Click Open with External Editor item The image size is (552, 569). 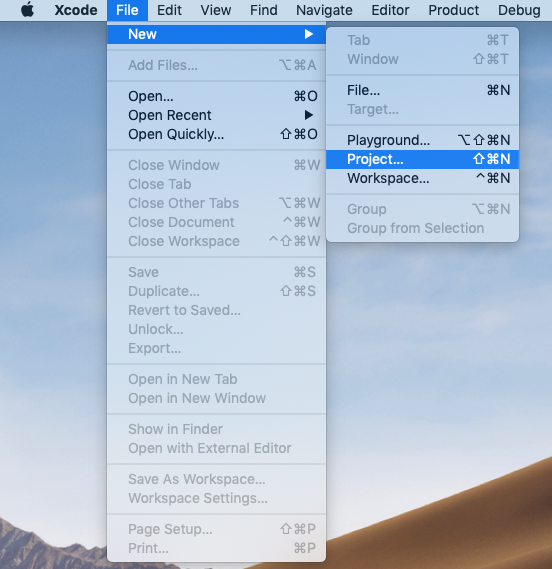point(216,448)
